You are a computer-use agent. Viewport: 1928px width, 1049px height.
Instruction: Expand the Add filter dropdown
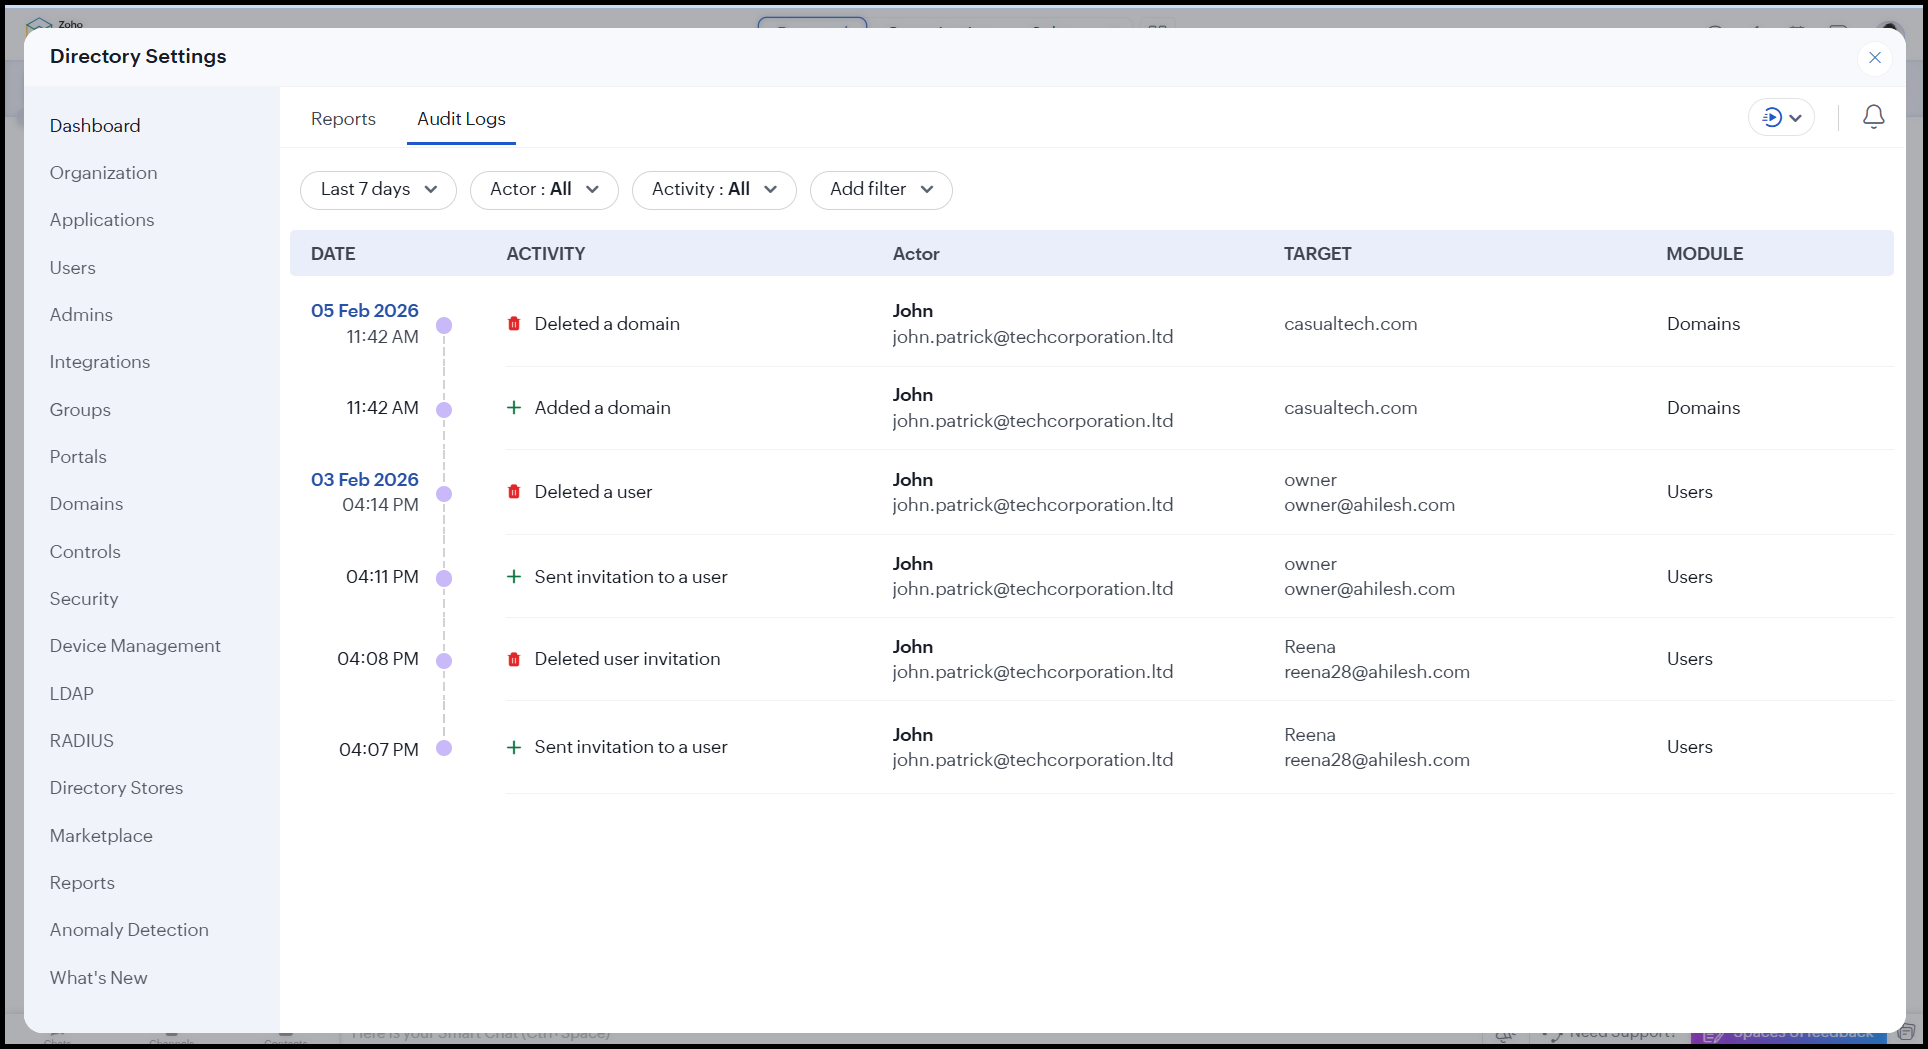[x=881, y=190]
